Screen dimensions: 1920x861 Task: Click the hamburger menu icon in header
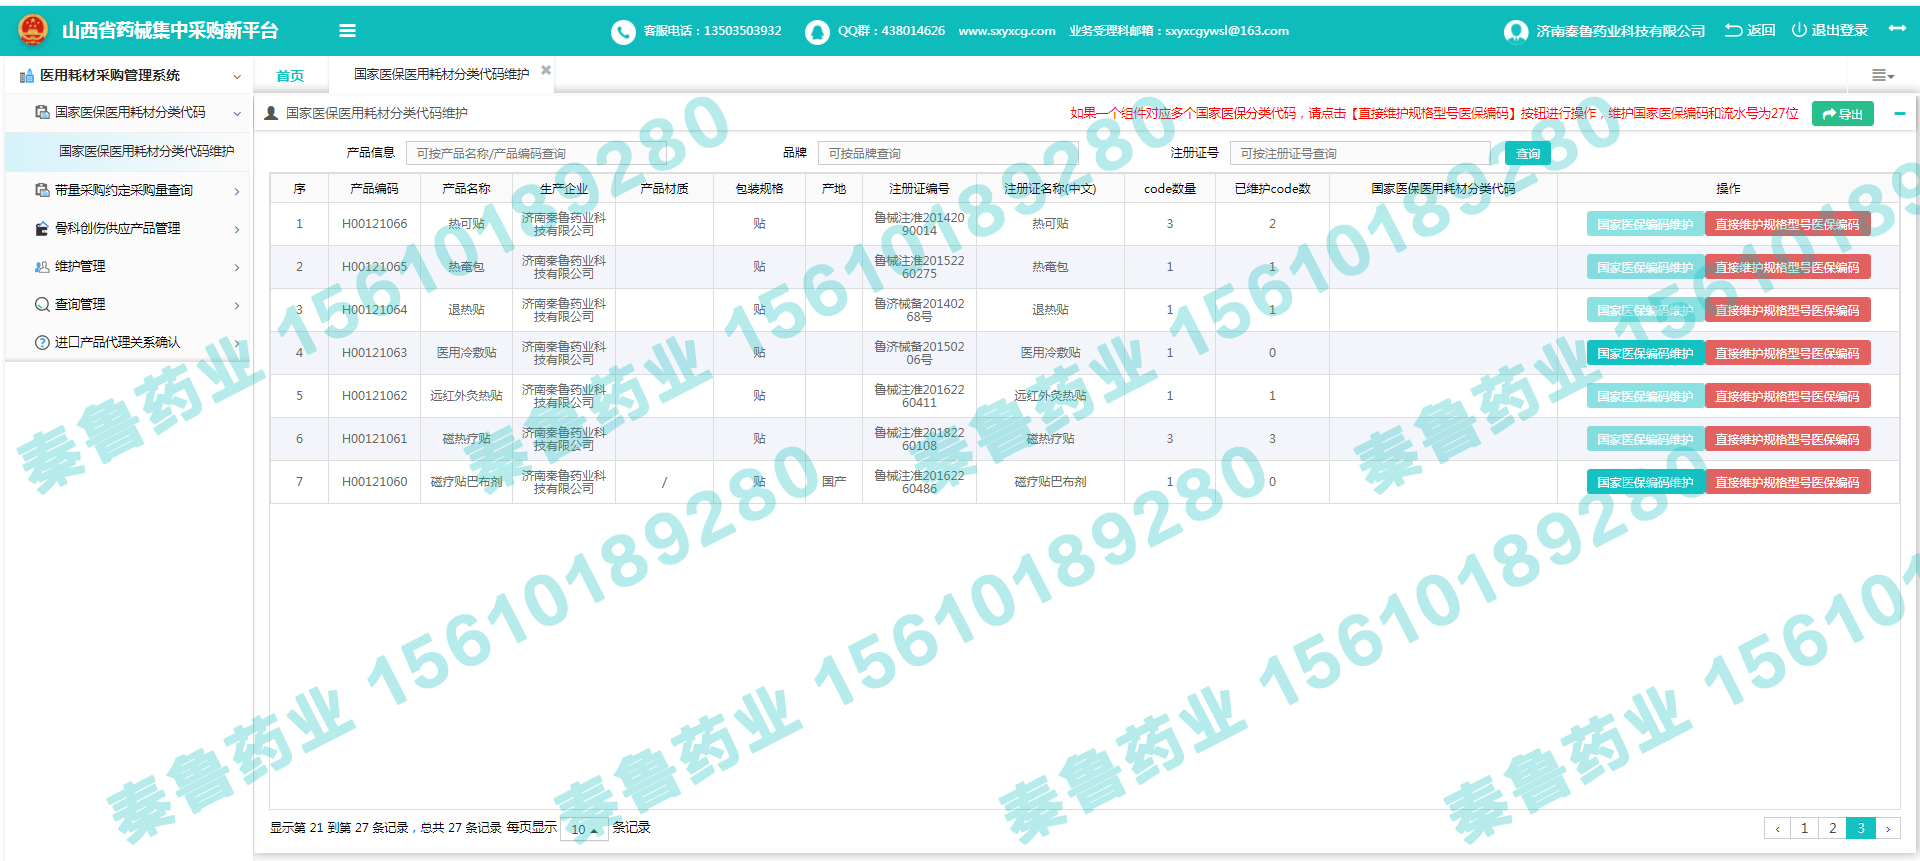(347, 31)
